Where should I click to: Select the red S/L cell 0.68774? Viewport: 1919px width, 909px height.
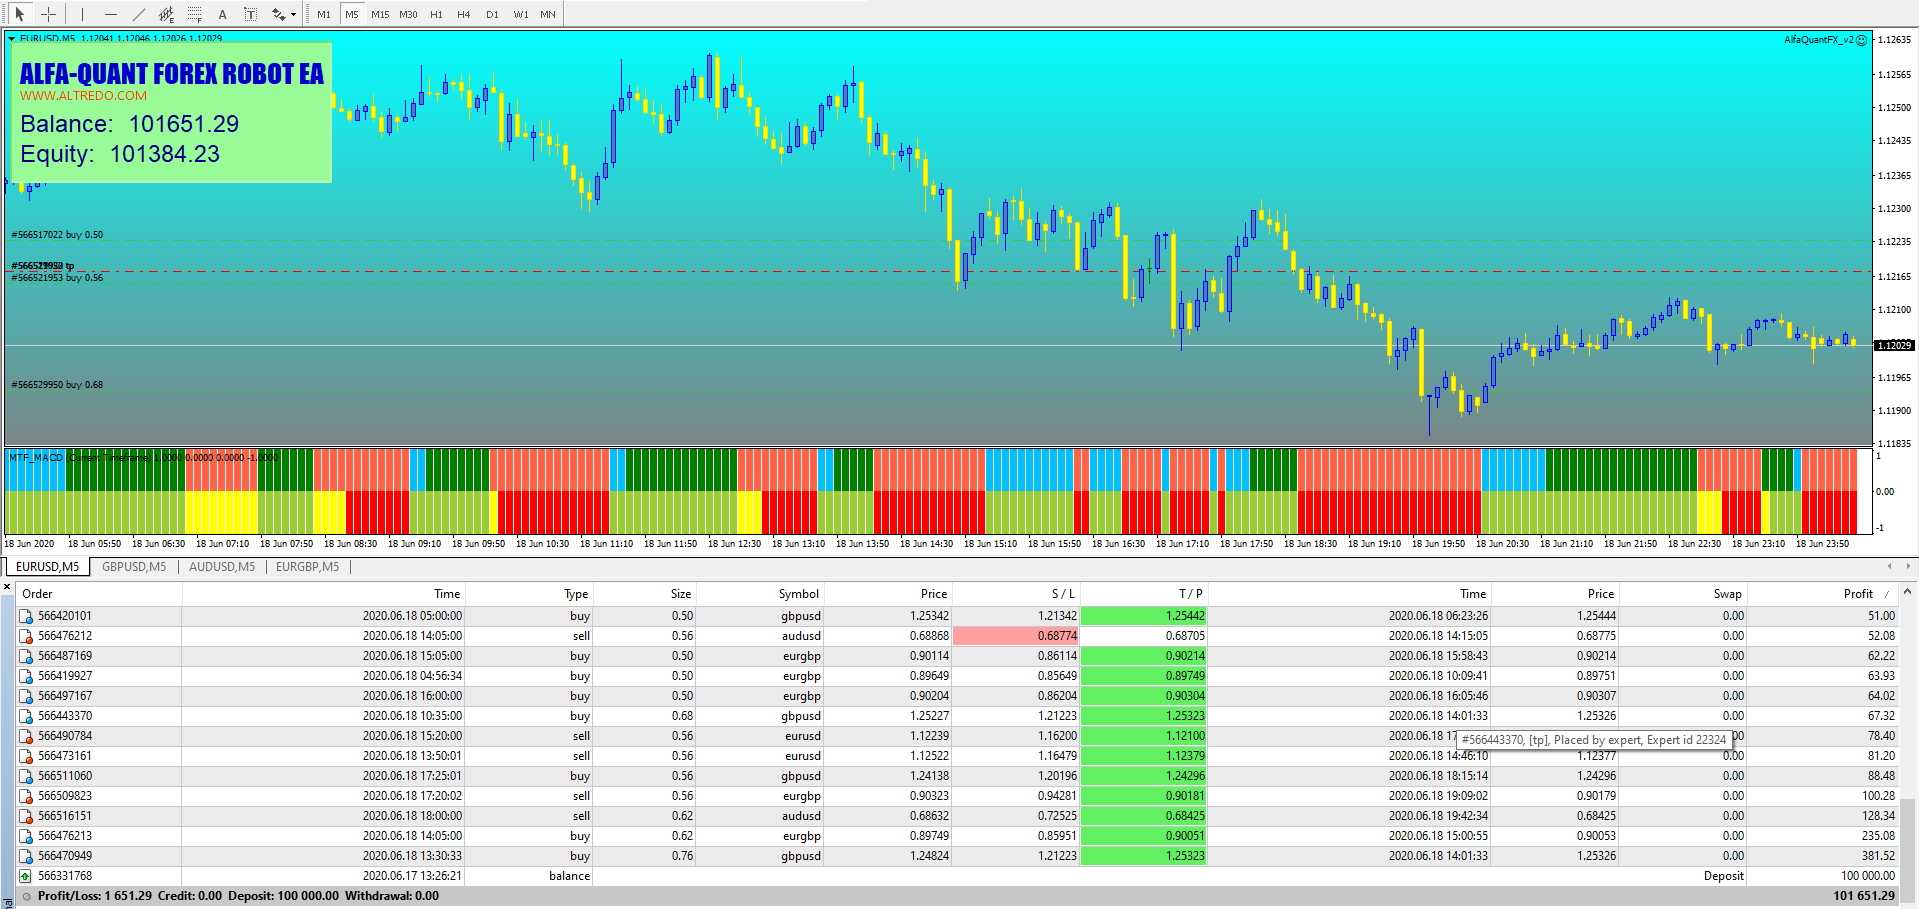point(1016,636)
